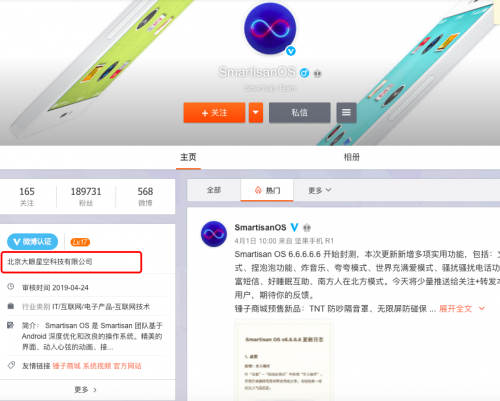Open the 官方网站 friendly link

[x=127, y=366]
